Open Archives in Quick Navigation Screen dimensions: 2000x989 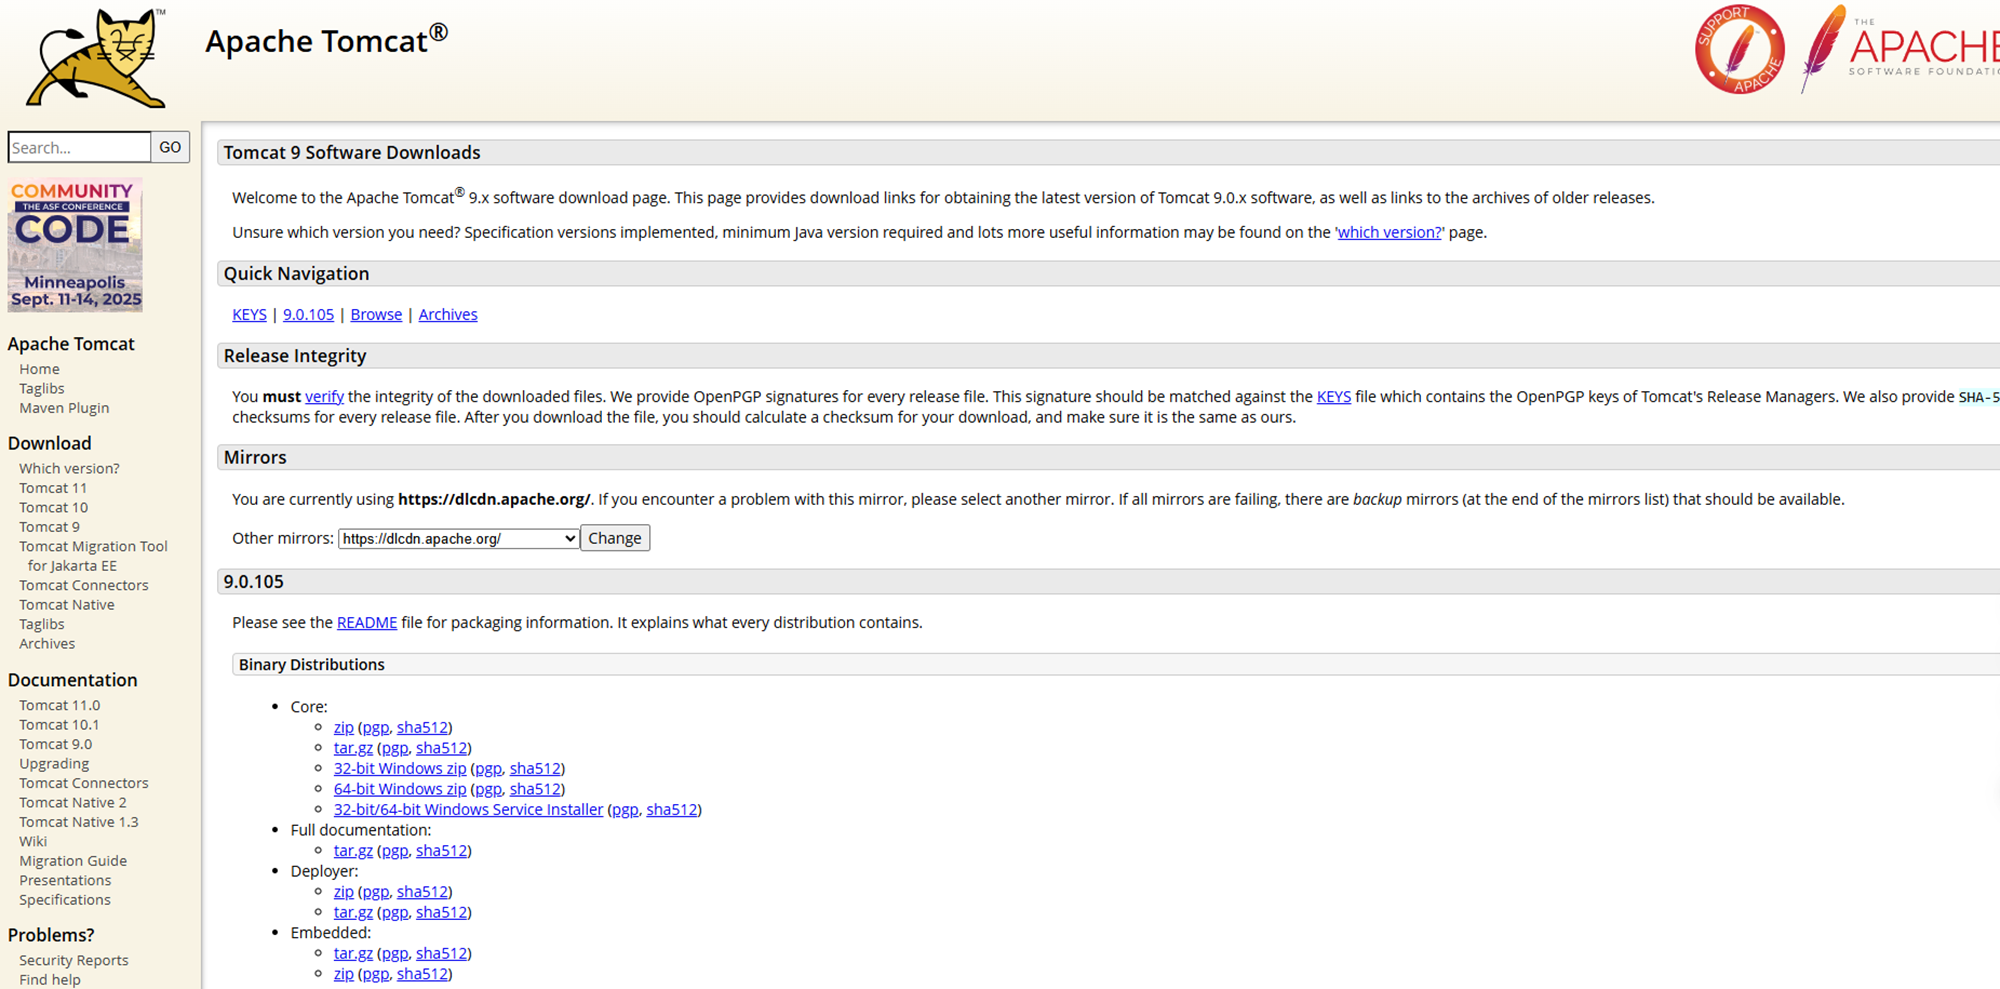pos(448,314)
